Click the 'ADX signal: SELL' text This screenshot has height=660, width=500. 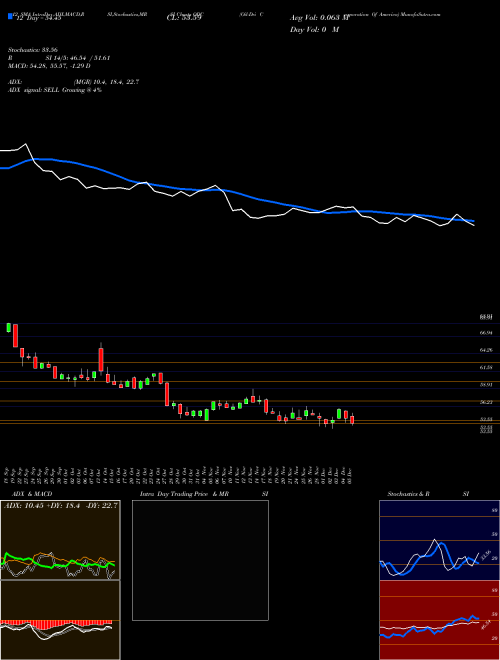pos(34,90)
